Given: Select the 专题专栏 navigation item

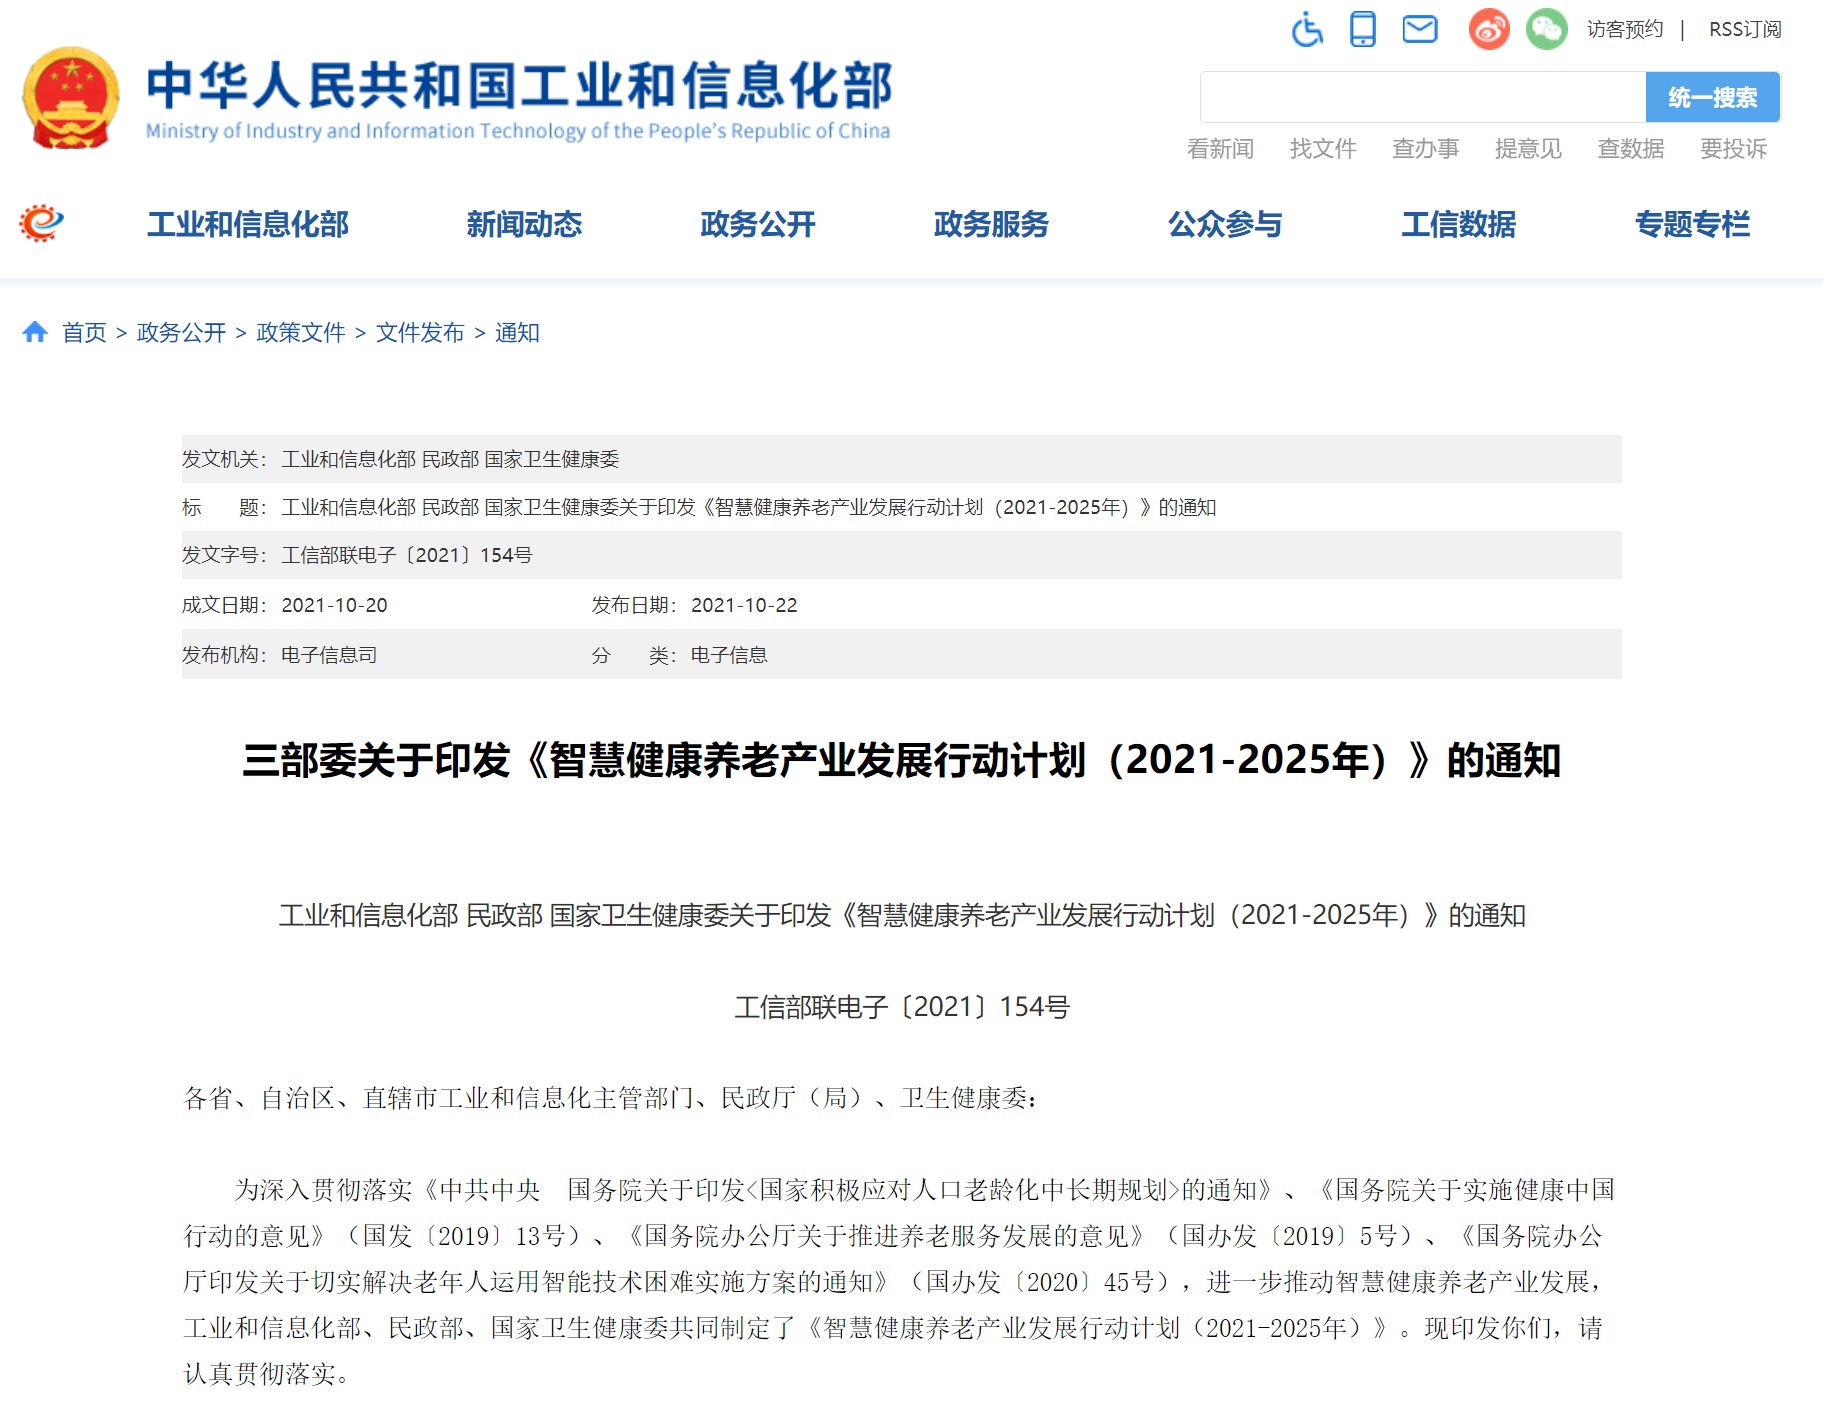Looking at the screenshot, I should [1692, 224].
